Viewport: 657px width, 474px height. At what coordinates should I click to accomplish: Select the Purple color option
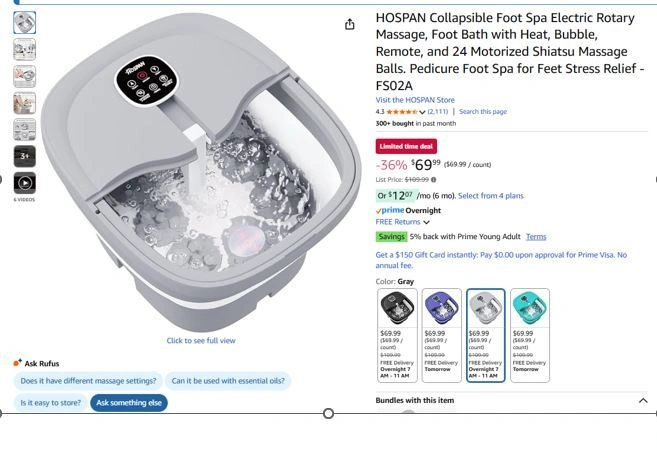(442, 335)
